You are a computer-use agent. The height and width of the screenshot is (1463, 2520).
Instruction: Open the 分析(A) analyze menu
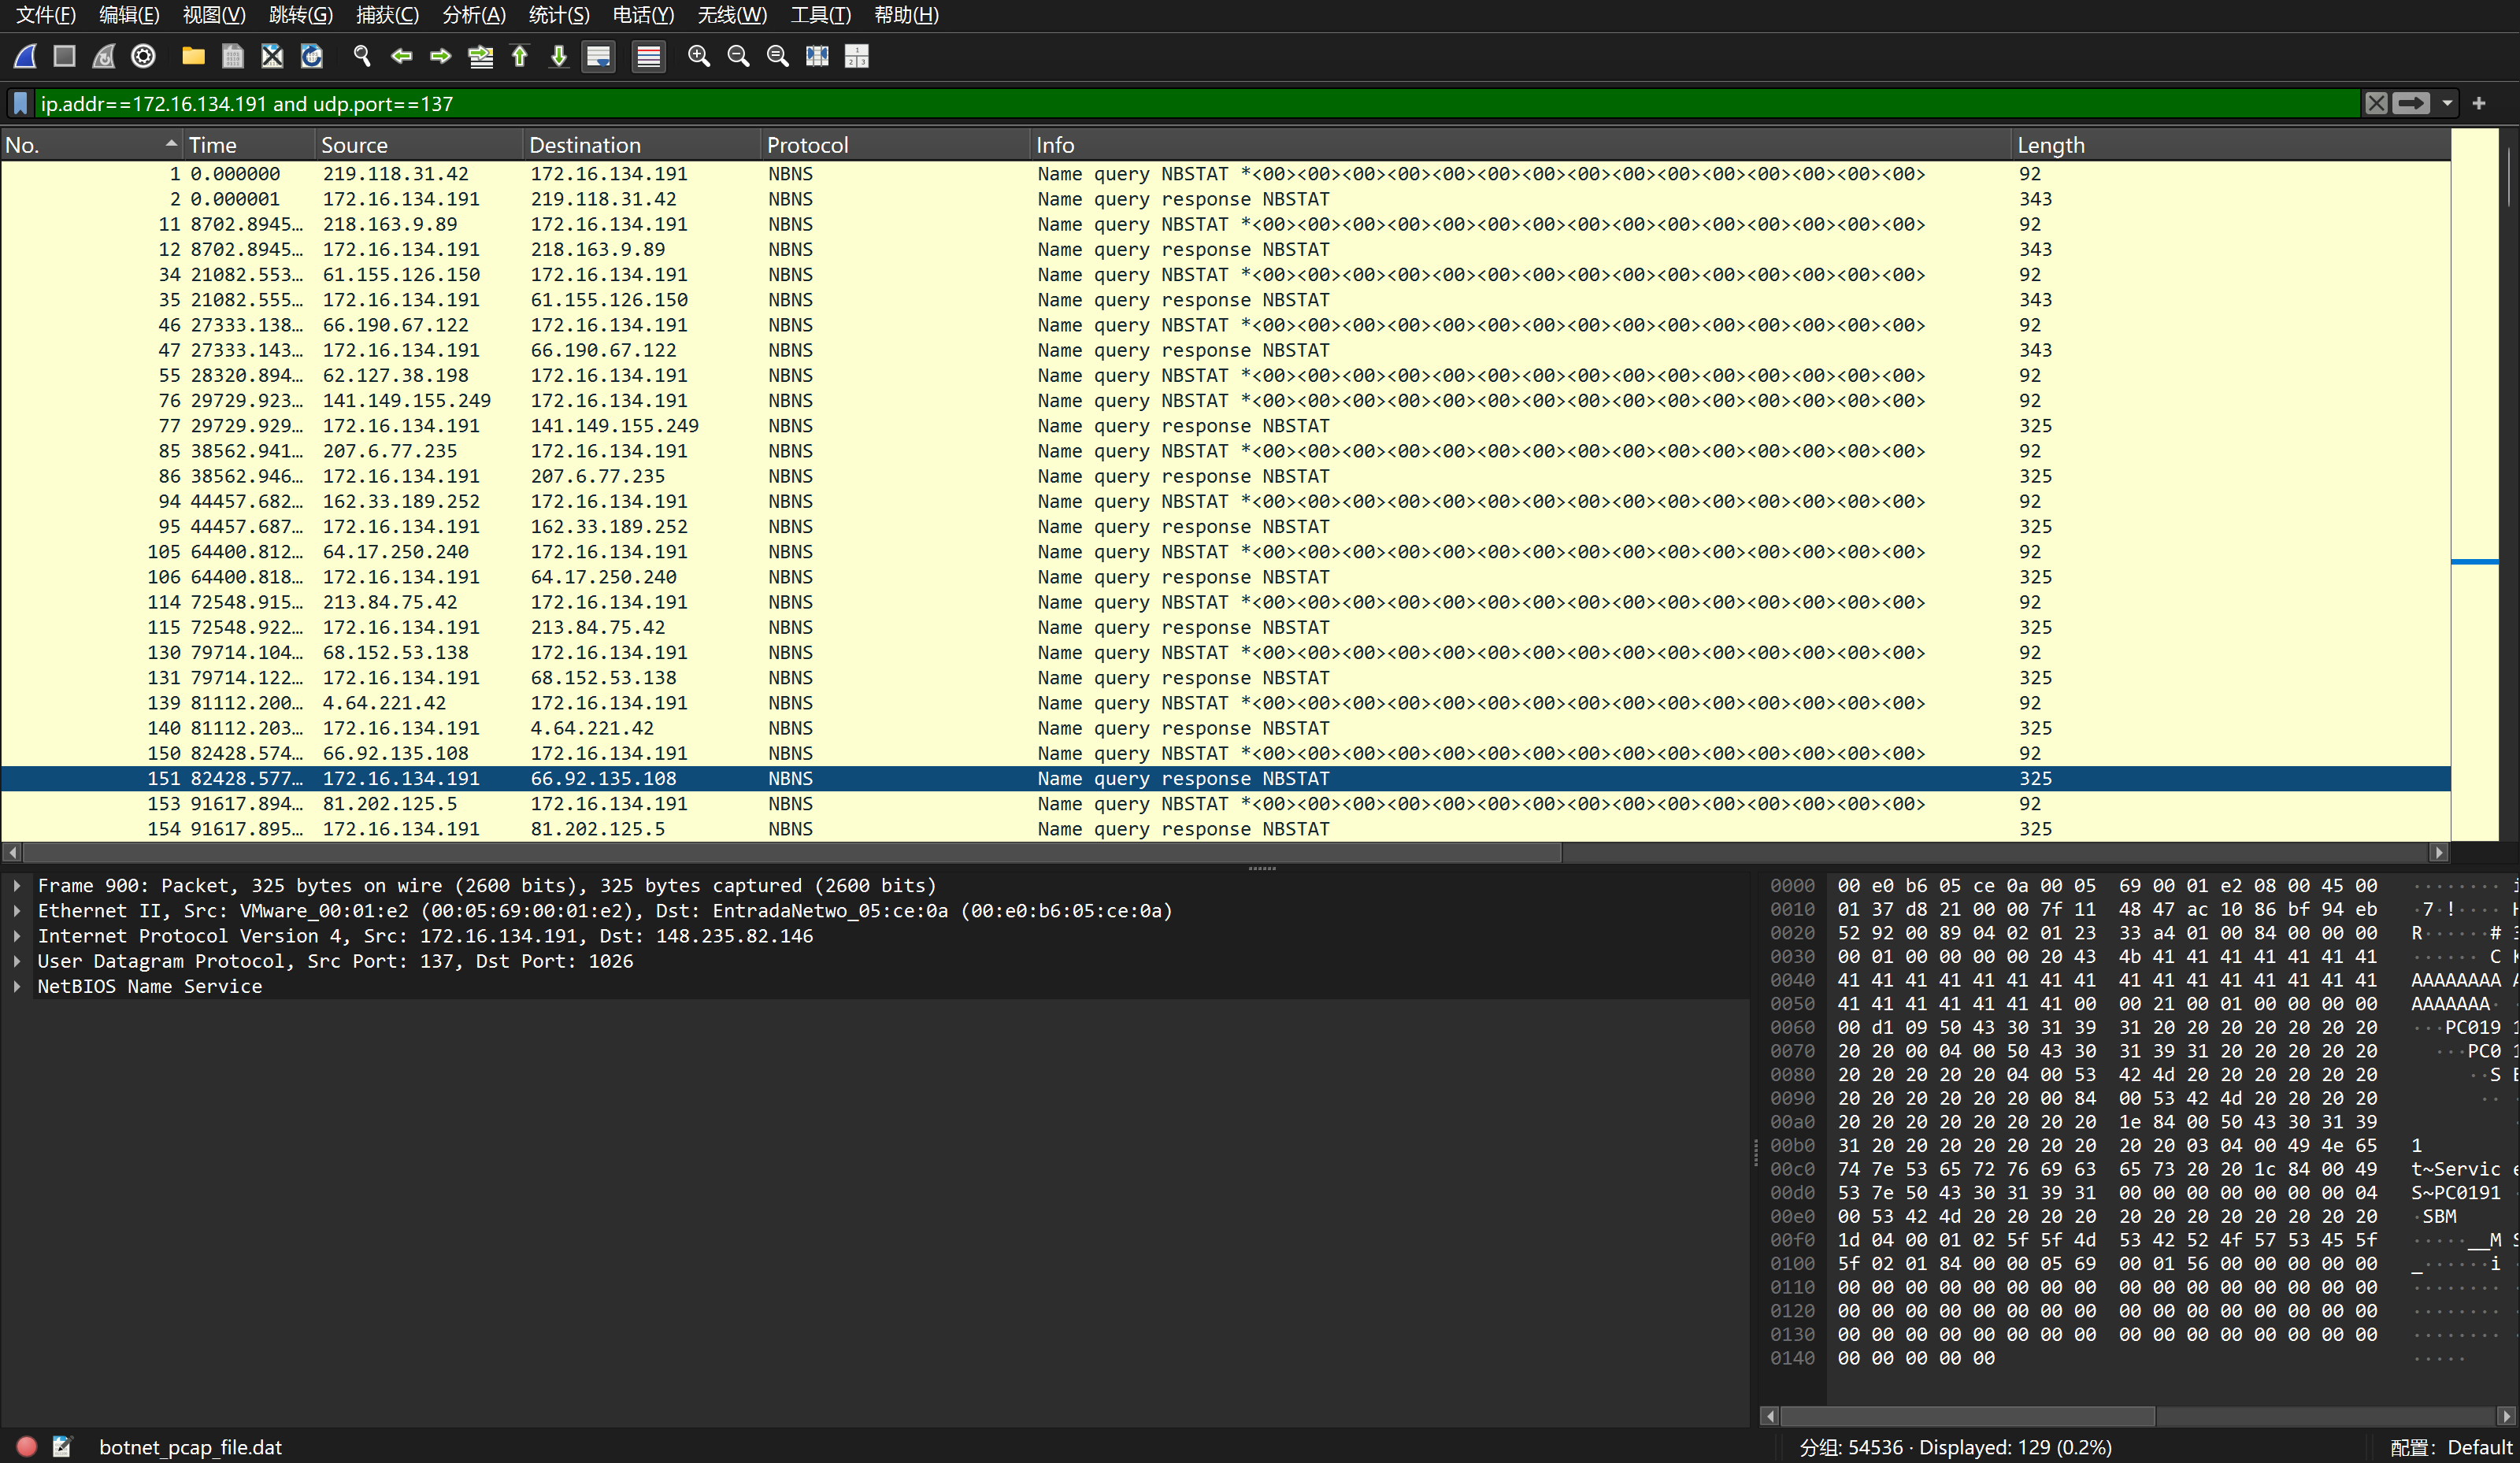coord(473,15)
